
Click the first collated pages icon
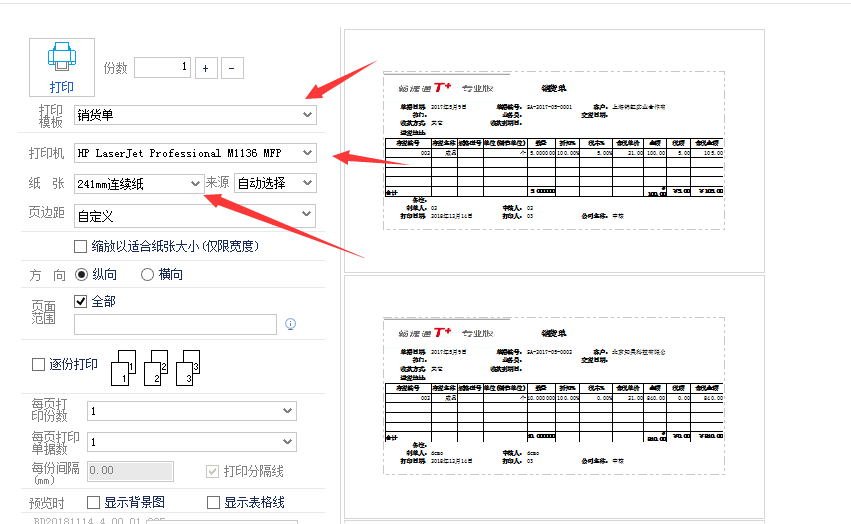pos(122,367)
